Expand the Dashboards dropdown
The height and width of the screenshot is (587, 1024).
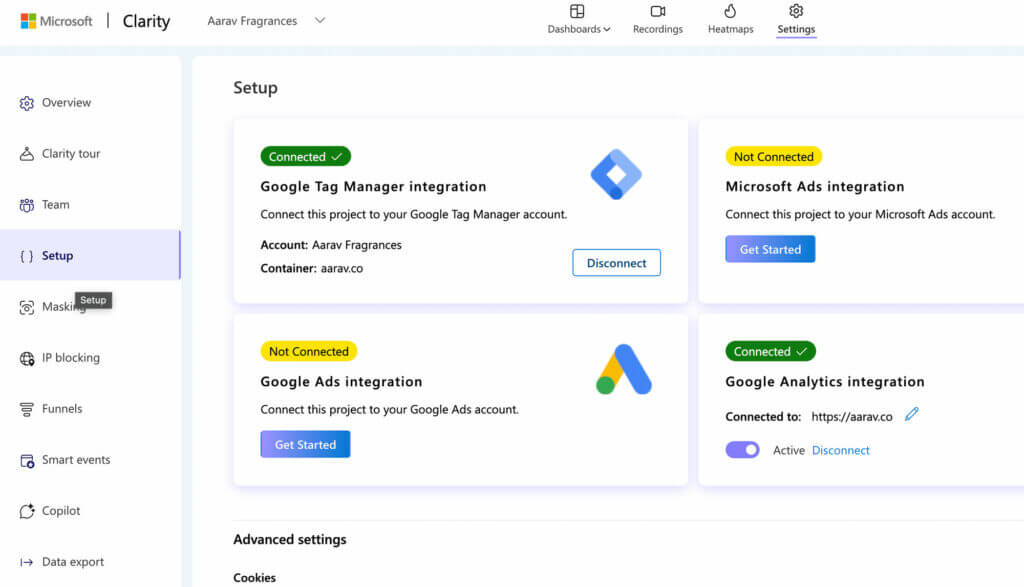[578, 20]
